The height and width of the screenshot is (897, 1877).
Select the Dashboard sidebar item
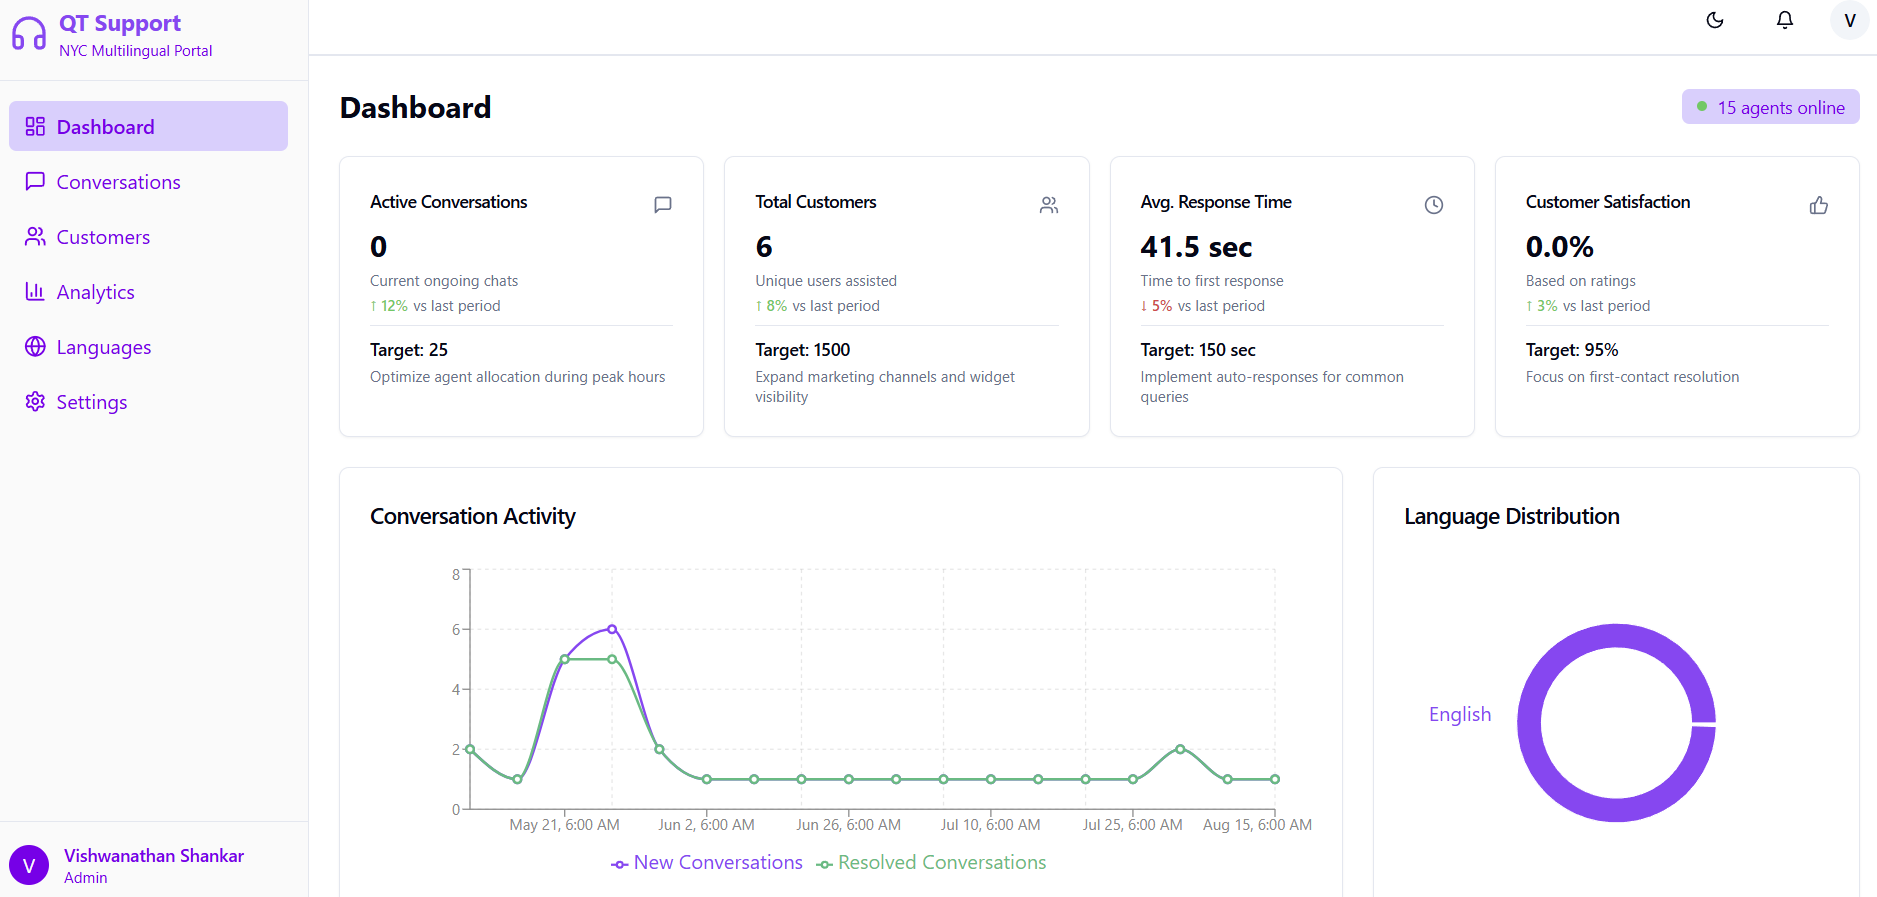coord(148,127)
